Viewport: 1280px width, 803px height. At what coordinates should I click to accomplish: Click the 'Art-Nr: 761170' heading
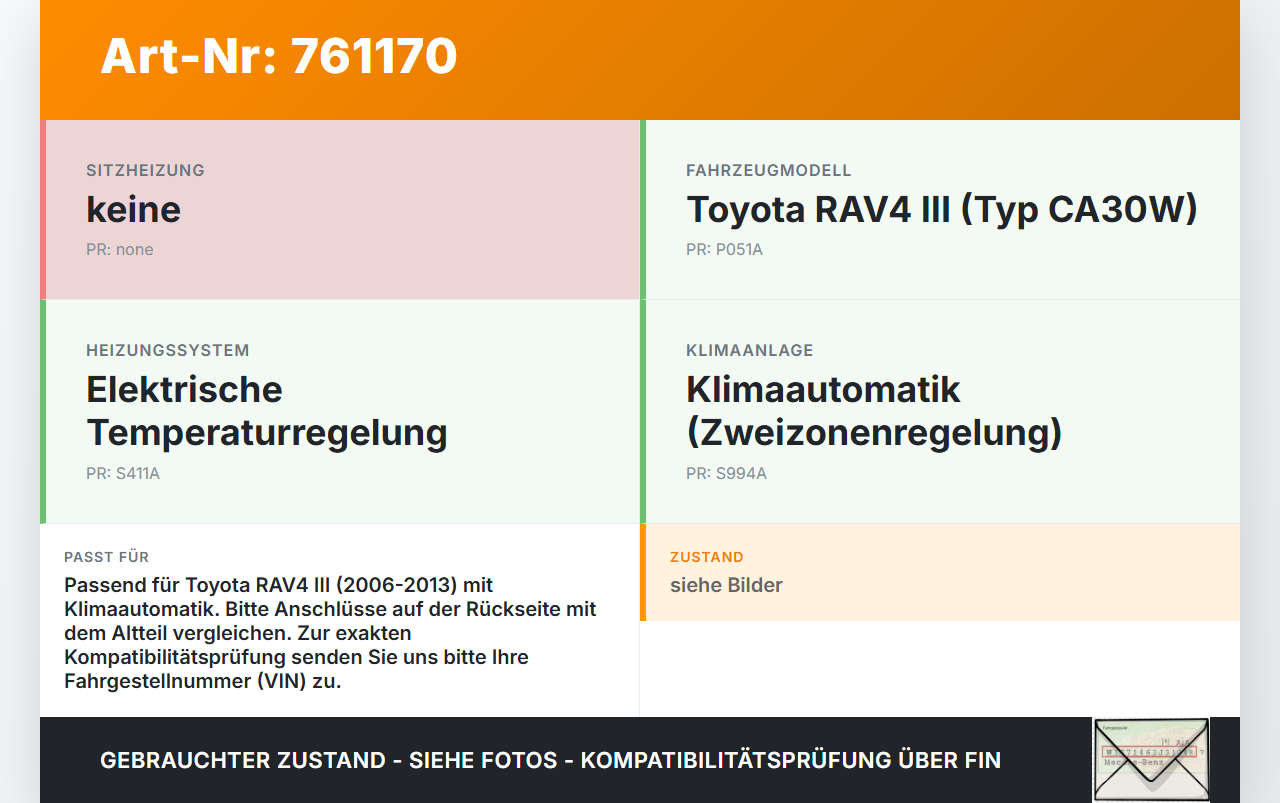[279, 56]
